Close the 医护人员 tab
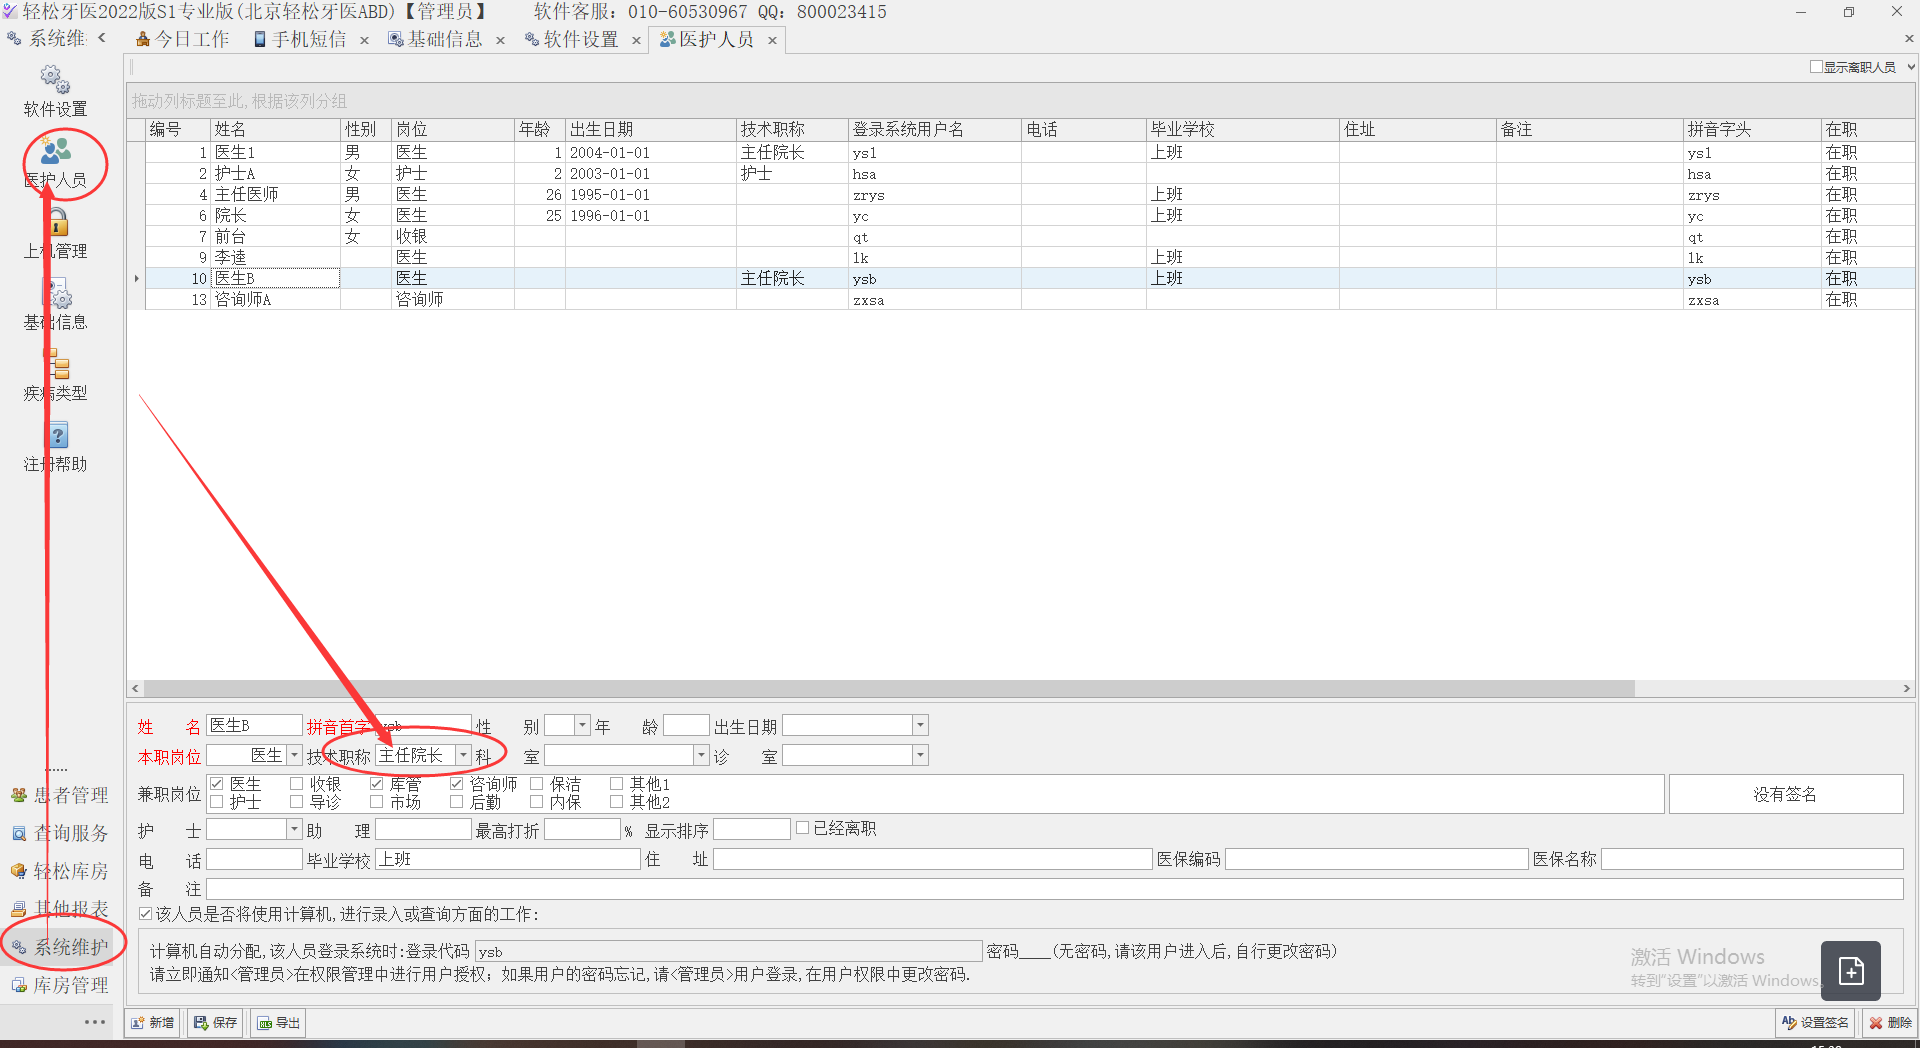 [772, 40]
